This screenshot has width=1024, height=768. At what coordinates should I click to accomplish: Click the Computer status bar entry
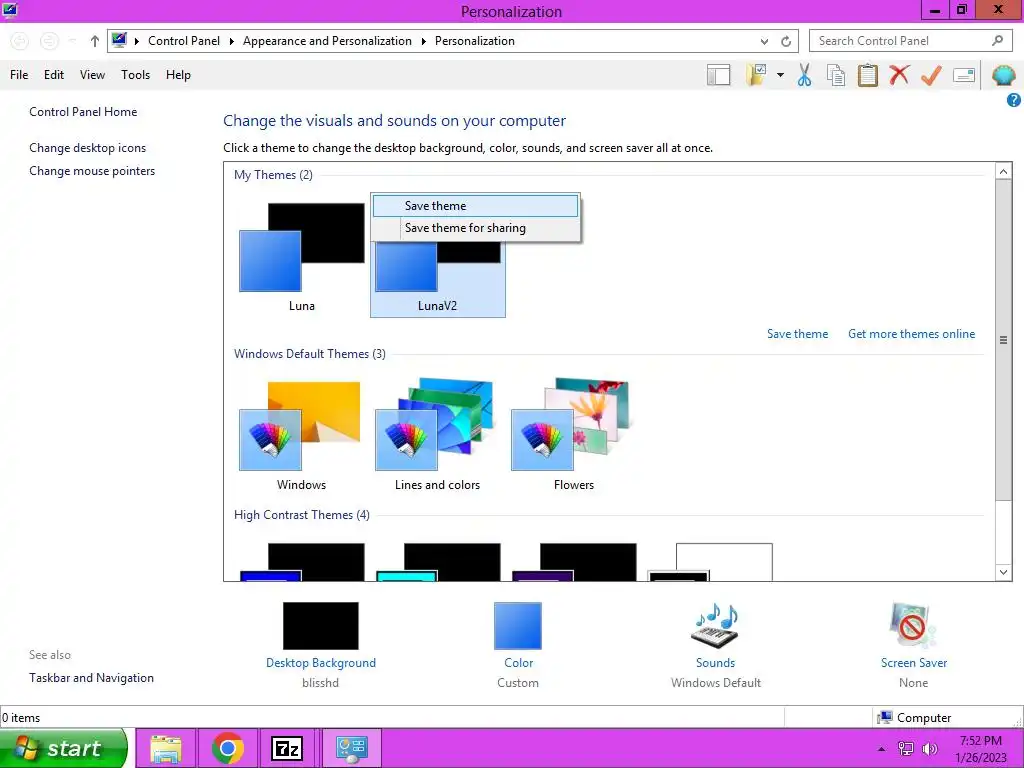(x=914, y=718)
